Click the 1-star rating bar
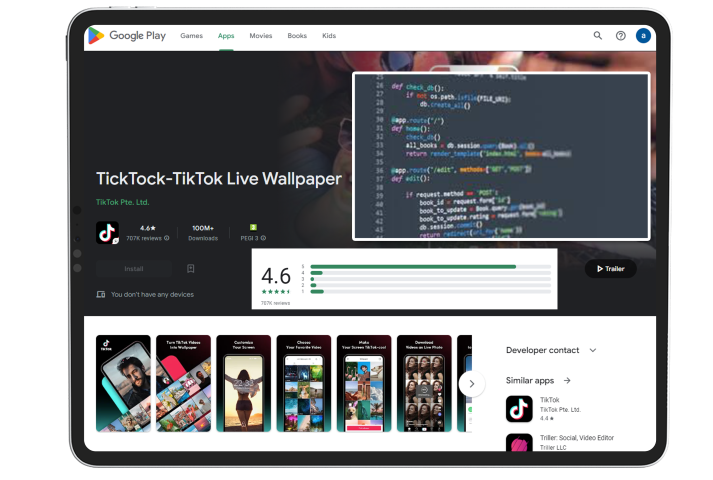 click(430, 292)
